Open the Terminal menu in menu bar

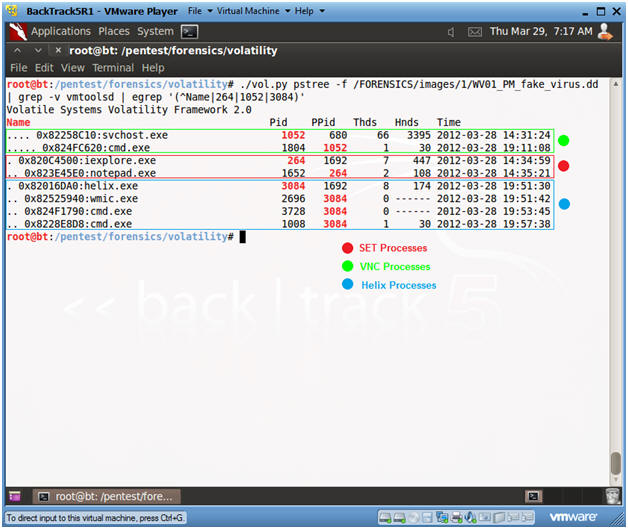(x=113, y=68)
